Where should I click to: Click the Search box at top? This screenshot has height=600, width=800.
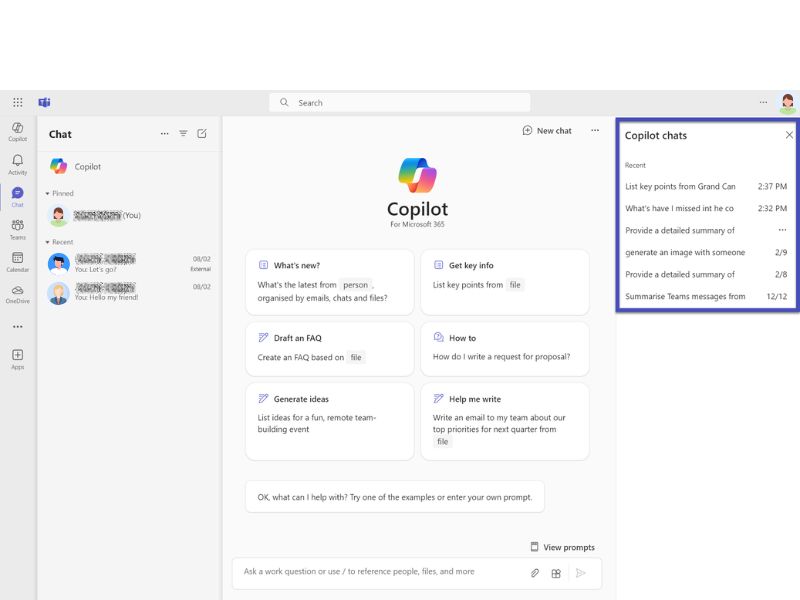(x=400, y=102)
